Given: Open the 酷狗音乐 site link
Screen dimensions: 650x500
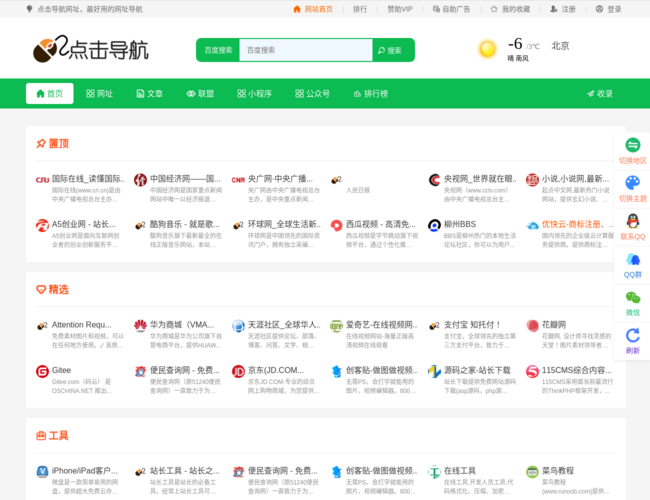Looking at the screenshot, I should click(x=185, y=224).
